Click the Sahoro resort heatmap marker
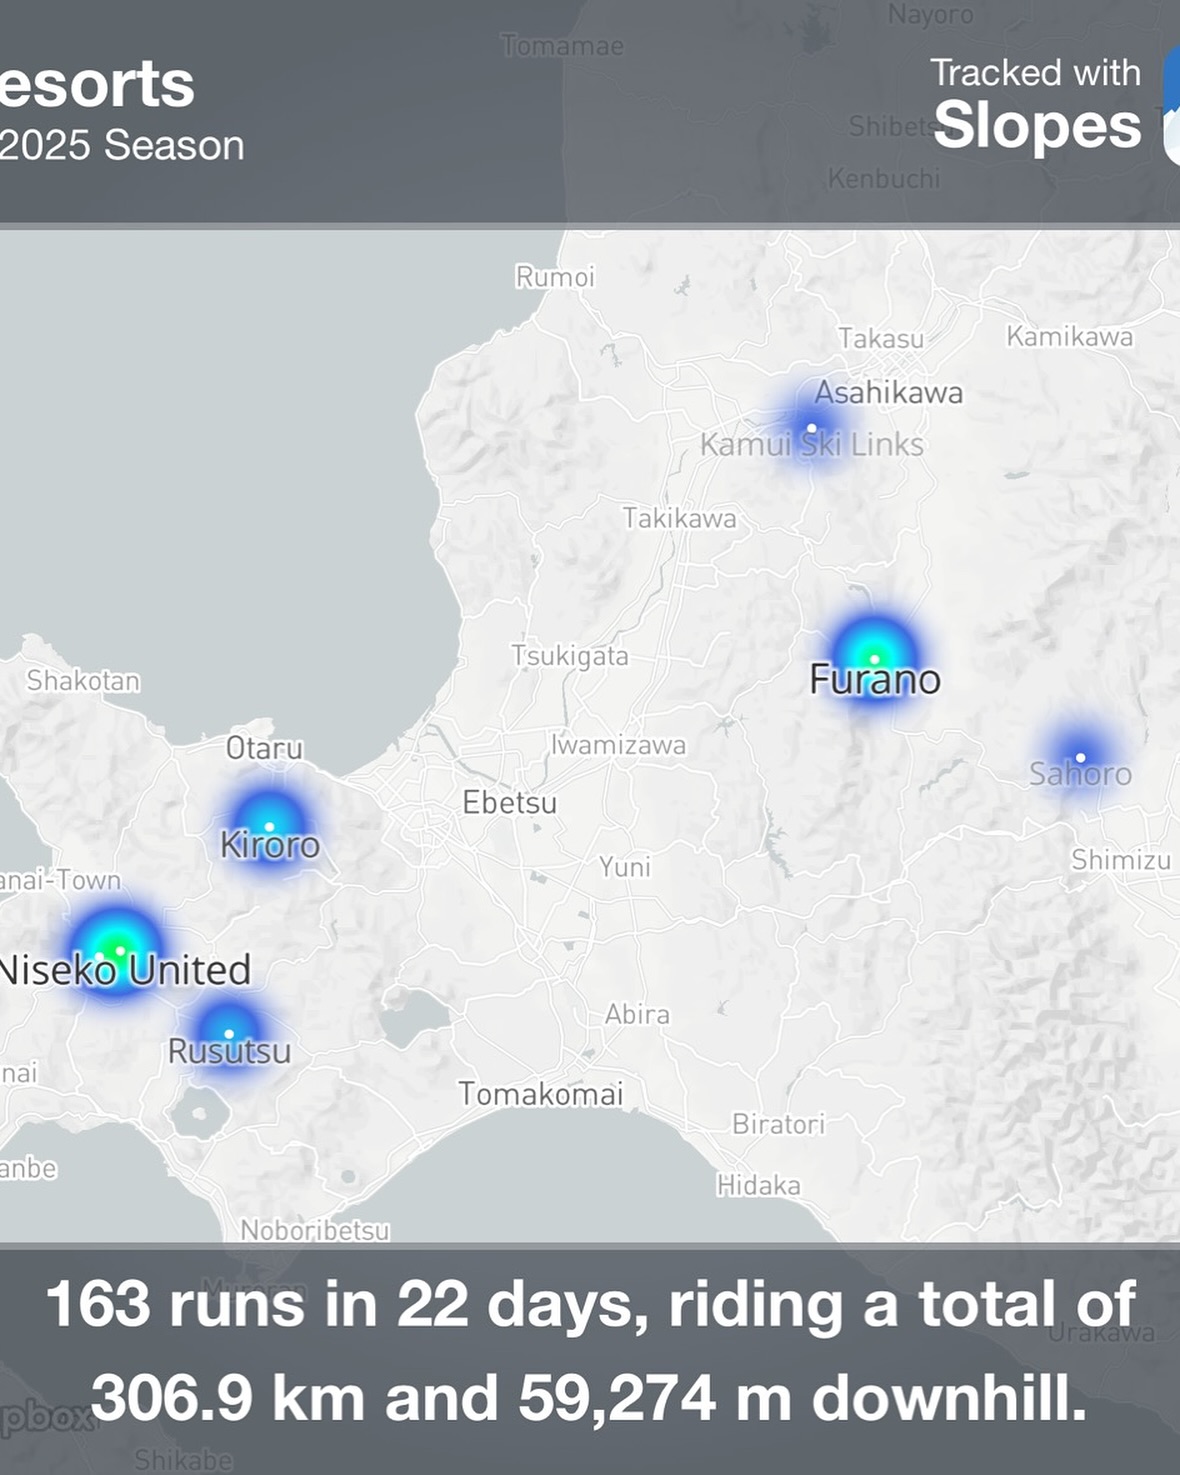 point(1080,757)
